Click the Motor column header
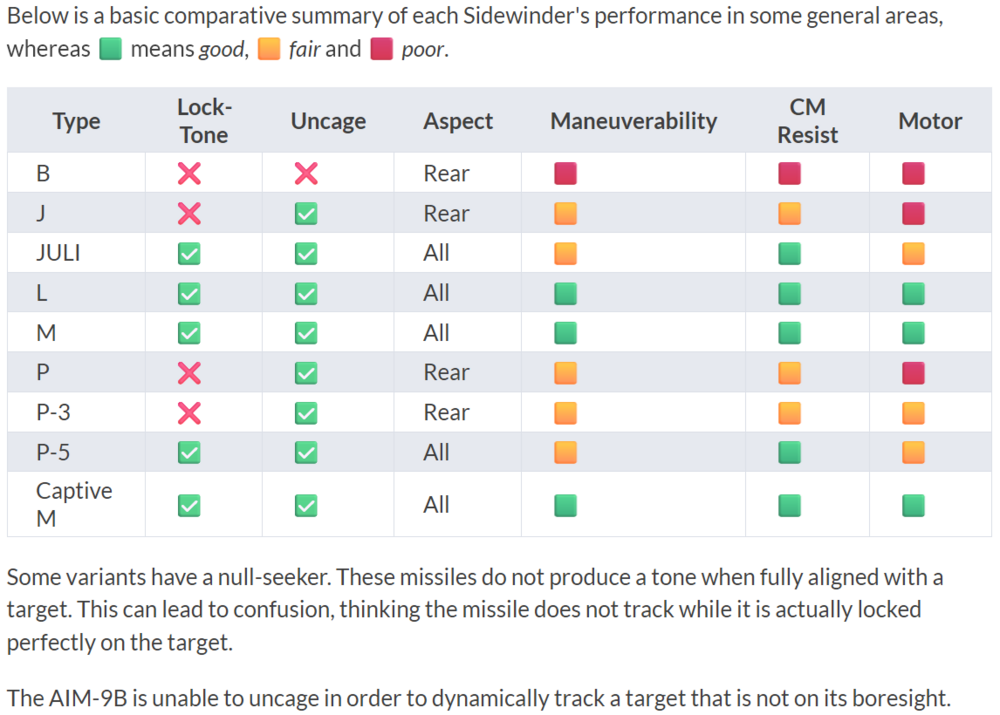1000x715 pixels. pyautogui.click(x=930, y=121)
